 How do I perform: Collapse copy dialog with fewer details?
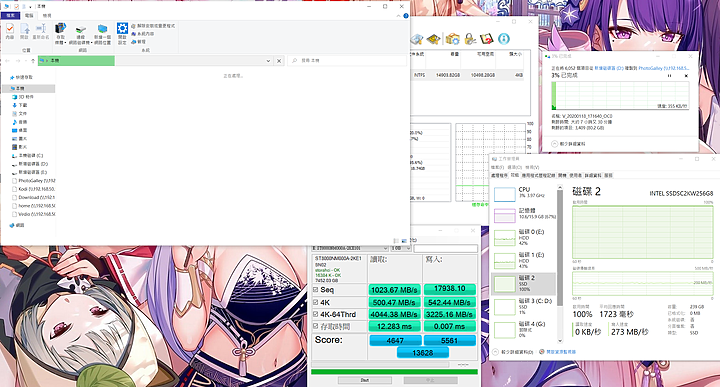point(568,144)
